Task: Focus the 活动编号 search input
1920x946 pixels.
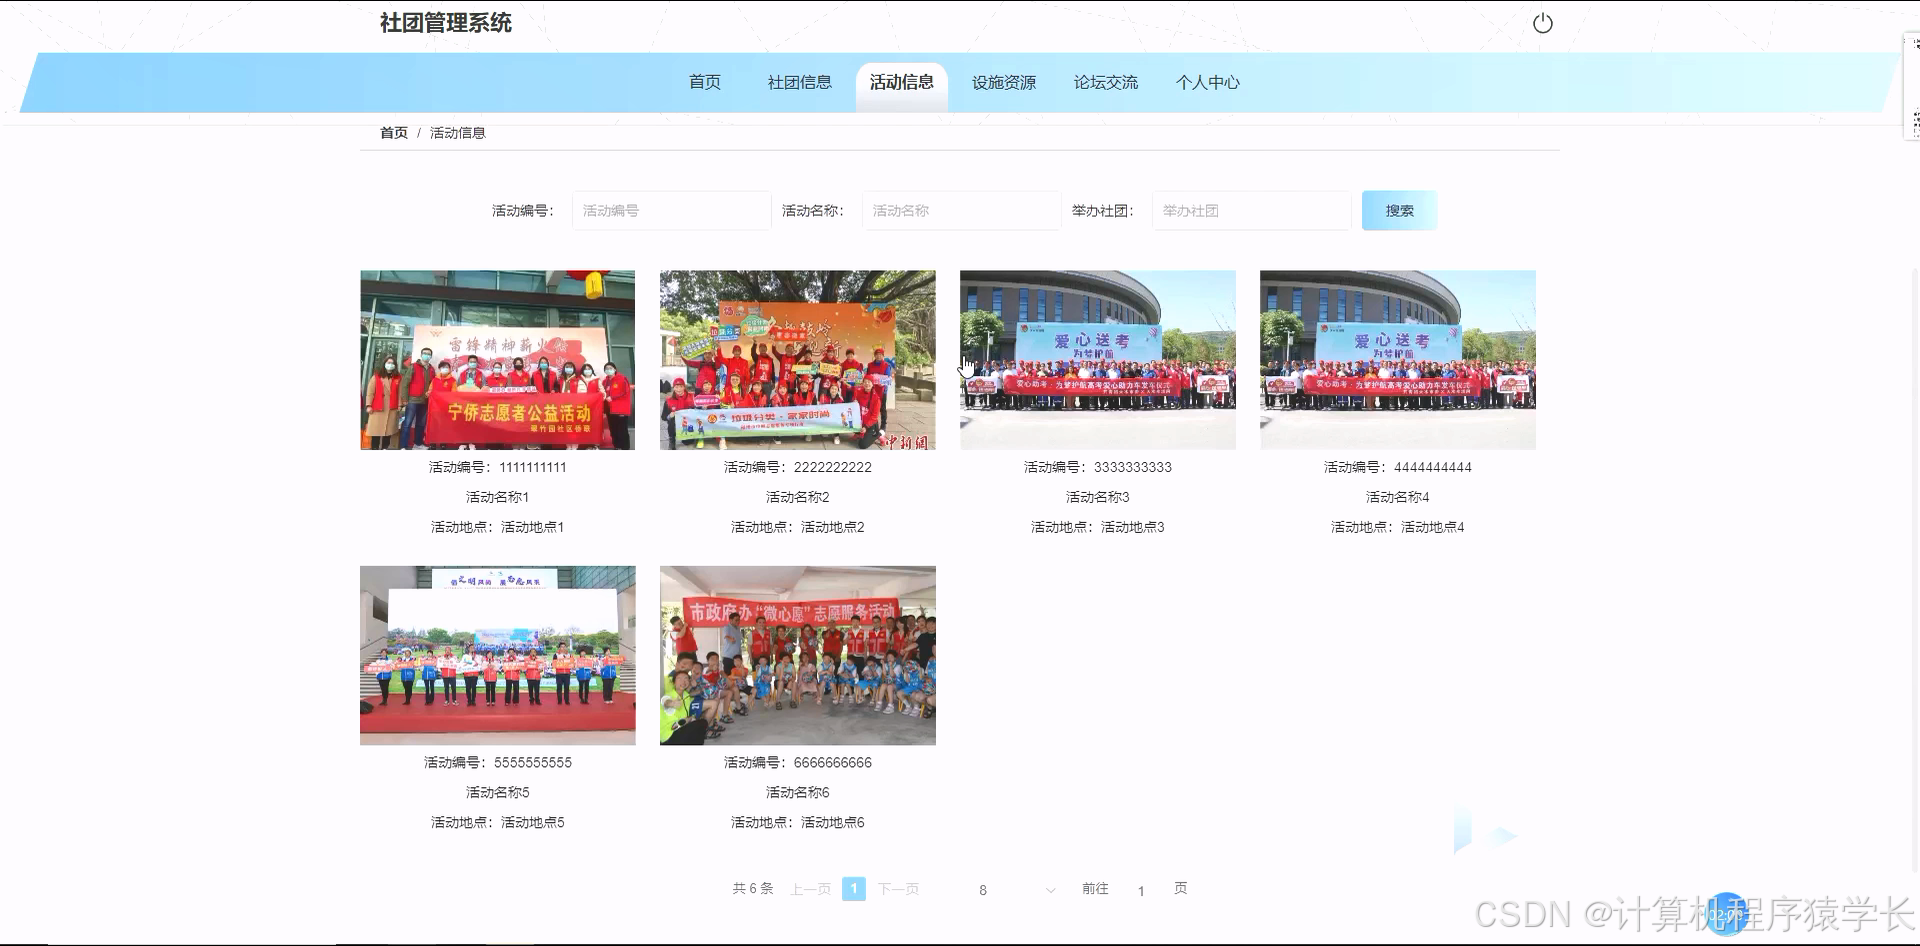Action: pos(671,210)
